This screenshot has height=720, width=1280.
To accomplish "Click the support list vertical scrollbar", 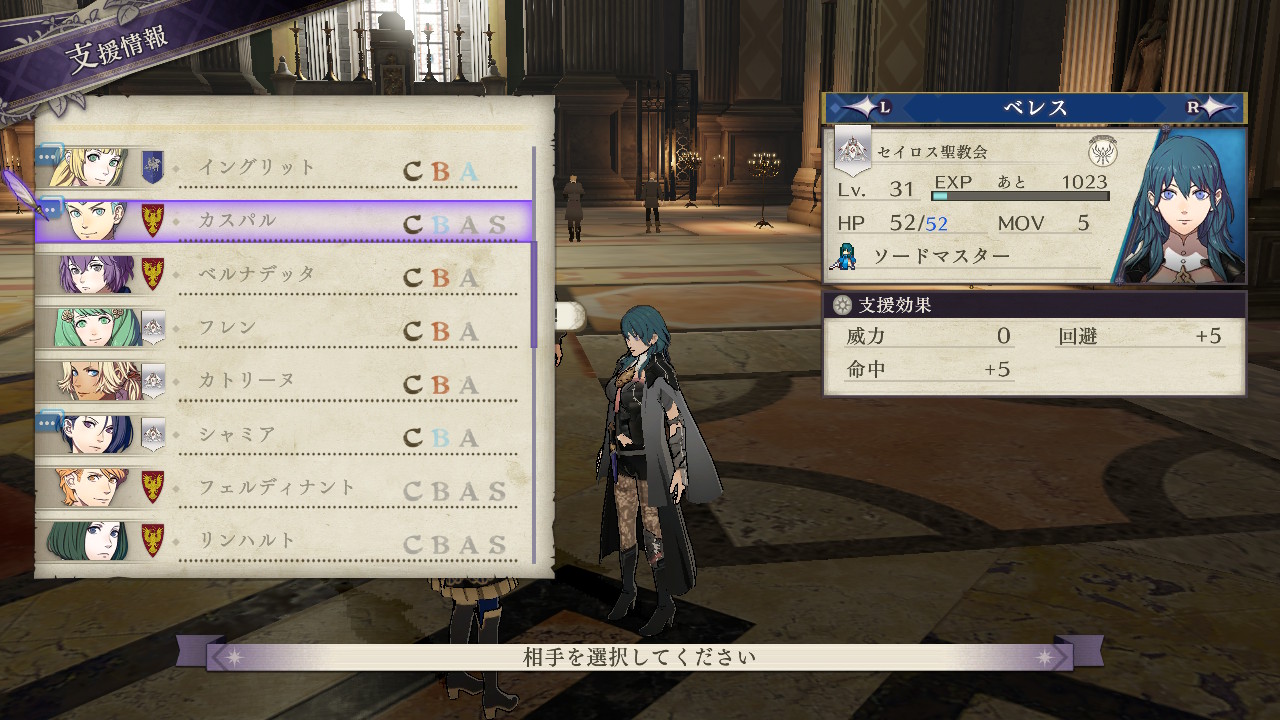I will (x=534, y=355).
